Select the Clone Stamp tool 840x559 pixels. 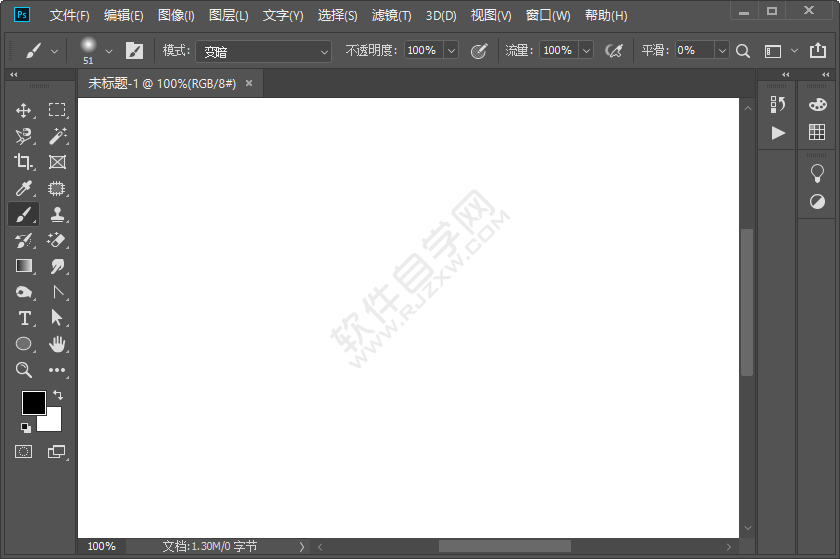click(57, 214)
